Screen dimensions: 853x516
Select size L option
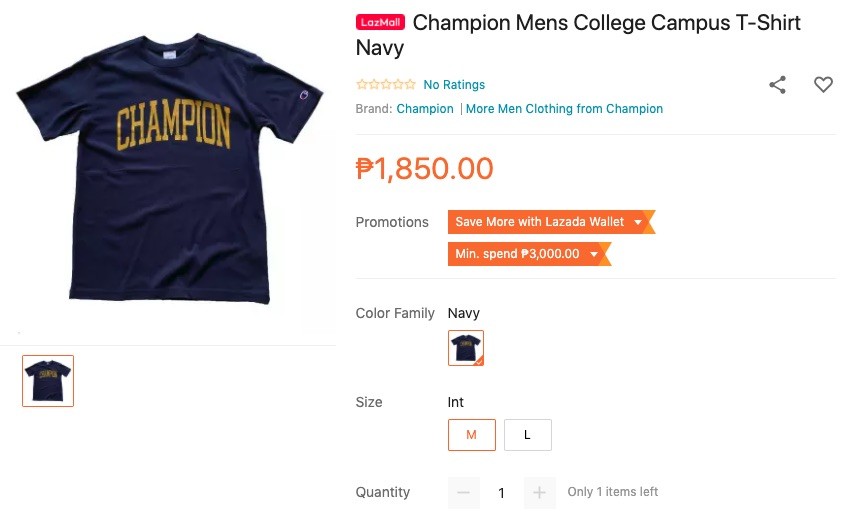pos(527,434)
